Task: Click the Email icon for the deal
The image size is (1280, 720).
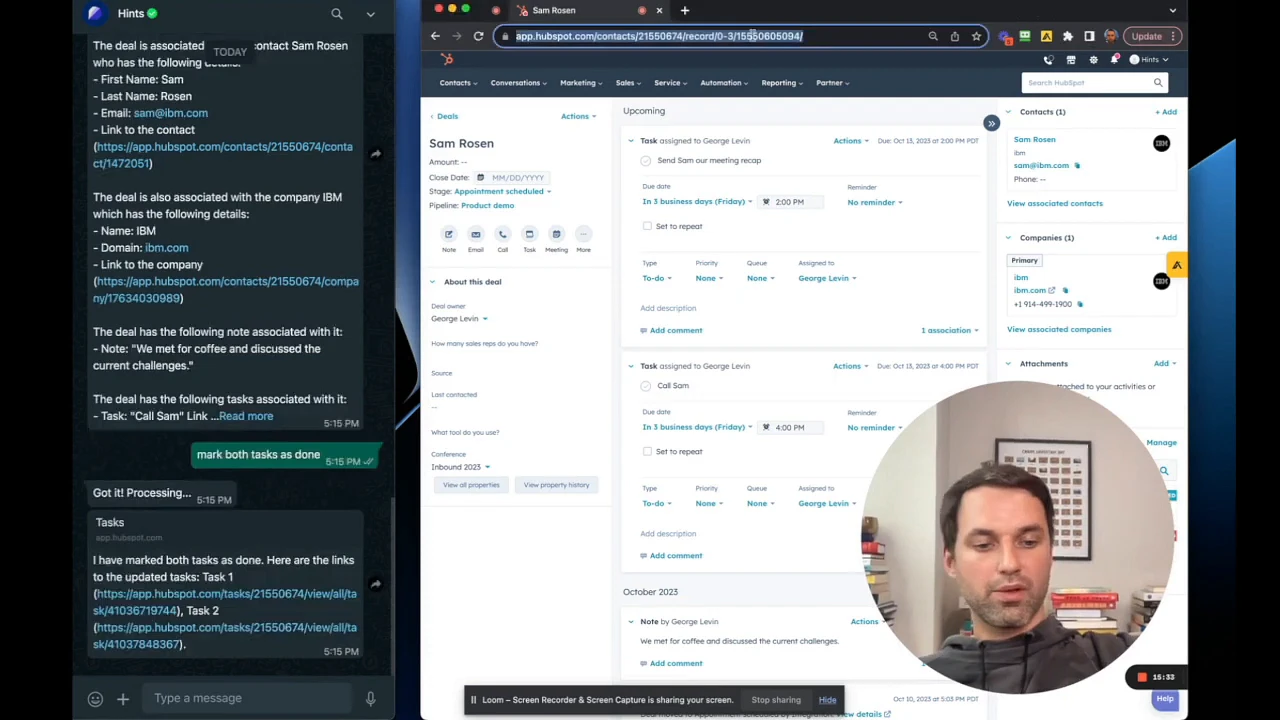Action: pyautogui.click(x=476, y=234)
